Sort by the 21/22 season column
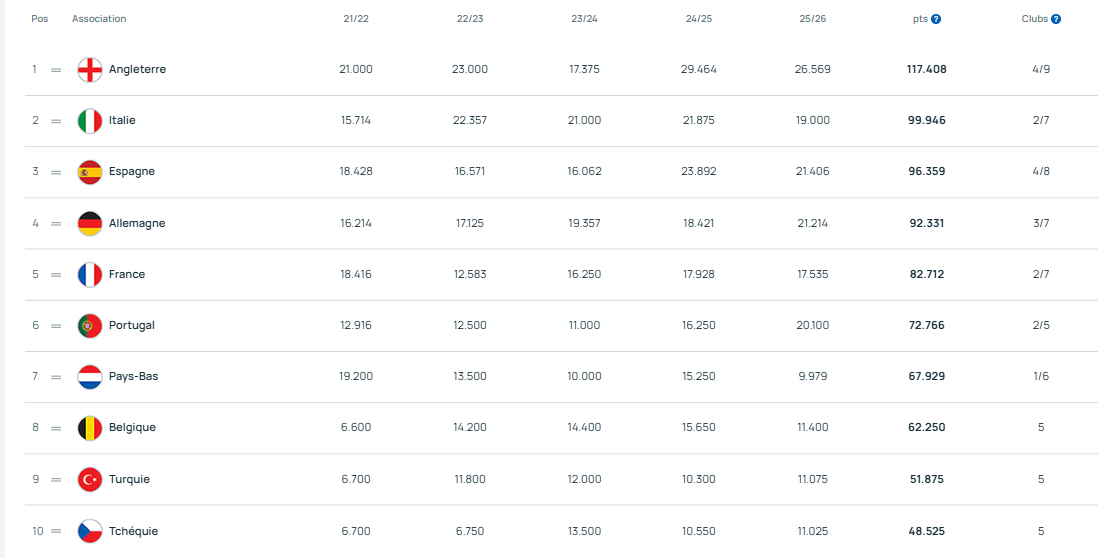The height and width of the screenshot is (558, 1116). [x=355, y=19]
